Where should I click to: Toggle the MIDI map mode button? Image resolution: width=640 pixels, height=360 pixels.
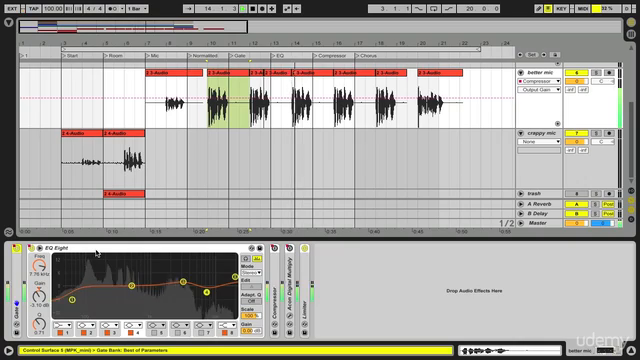point(582,9)
